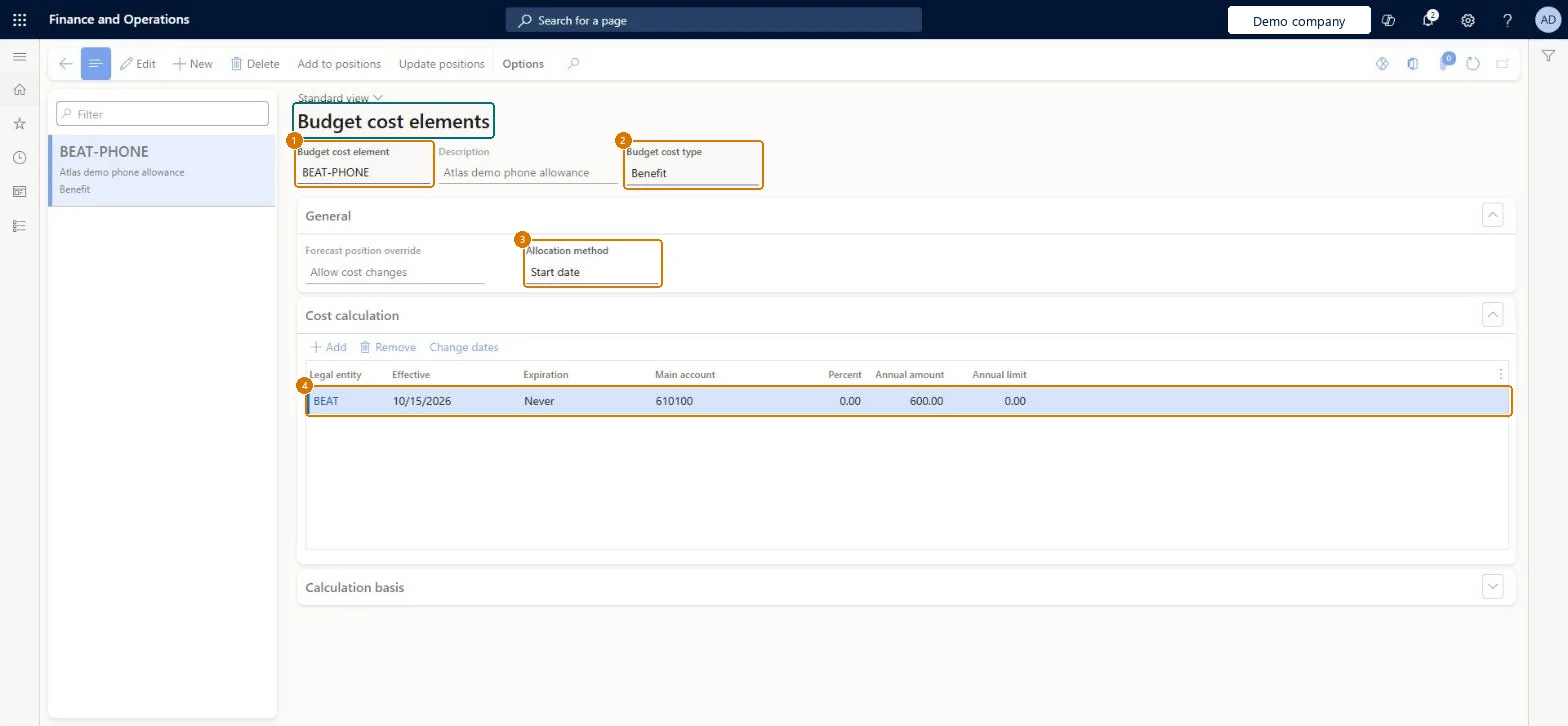Image resolution: width=1568 pixels, height=726 pixels.
Task: Open the Budget cost type dropdown
Action: (x=693, y=173)
